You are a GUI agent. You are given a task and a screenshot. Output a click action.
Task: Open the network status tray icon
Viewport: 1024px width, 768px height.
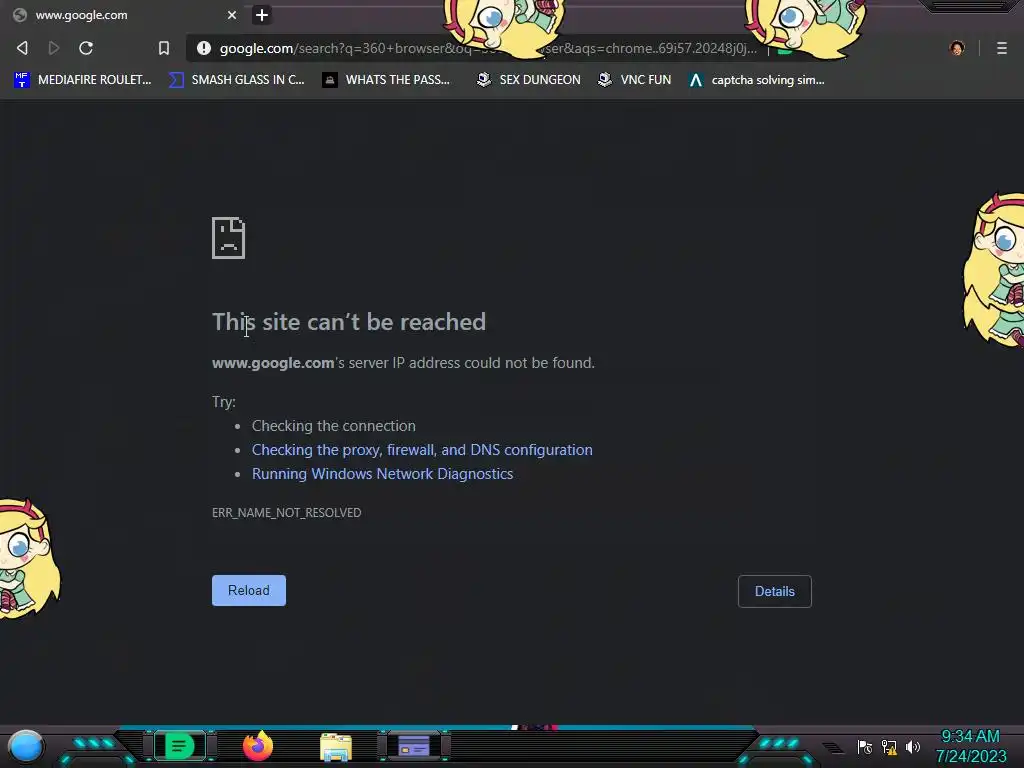click(889, 747)
